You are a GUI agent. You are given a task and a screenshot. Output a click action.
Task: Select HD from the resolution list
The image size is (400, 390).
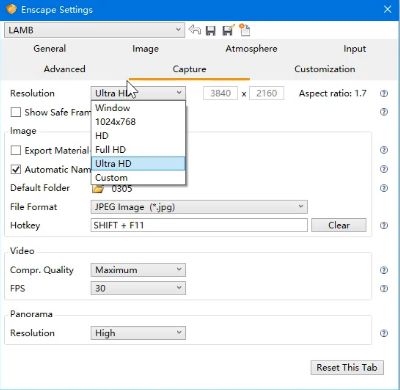(138, 136)
